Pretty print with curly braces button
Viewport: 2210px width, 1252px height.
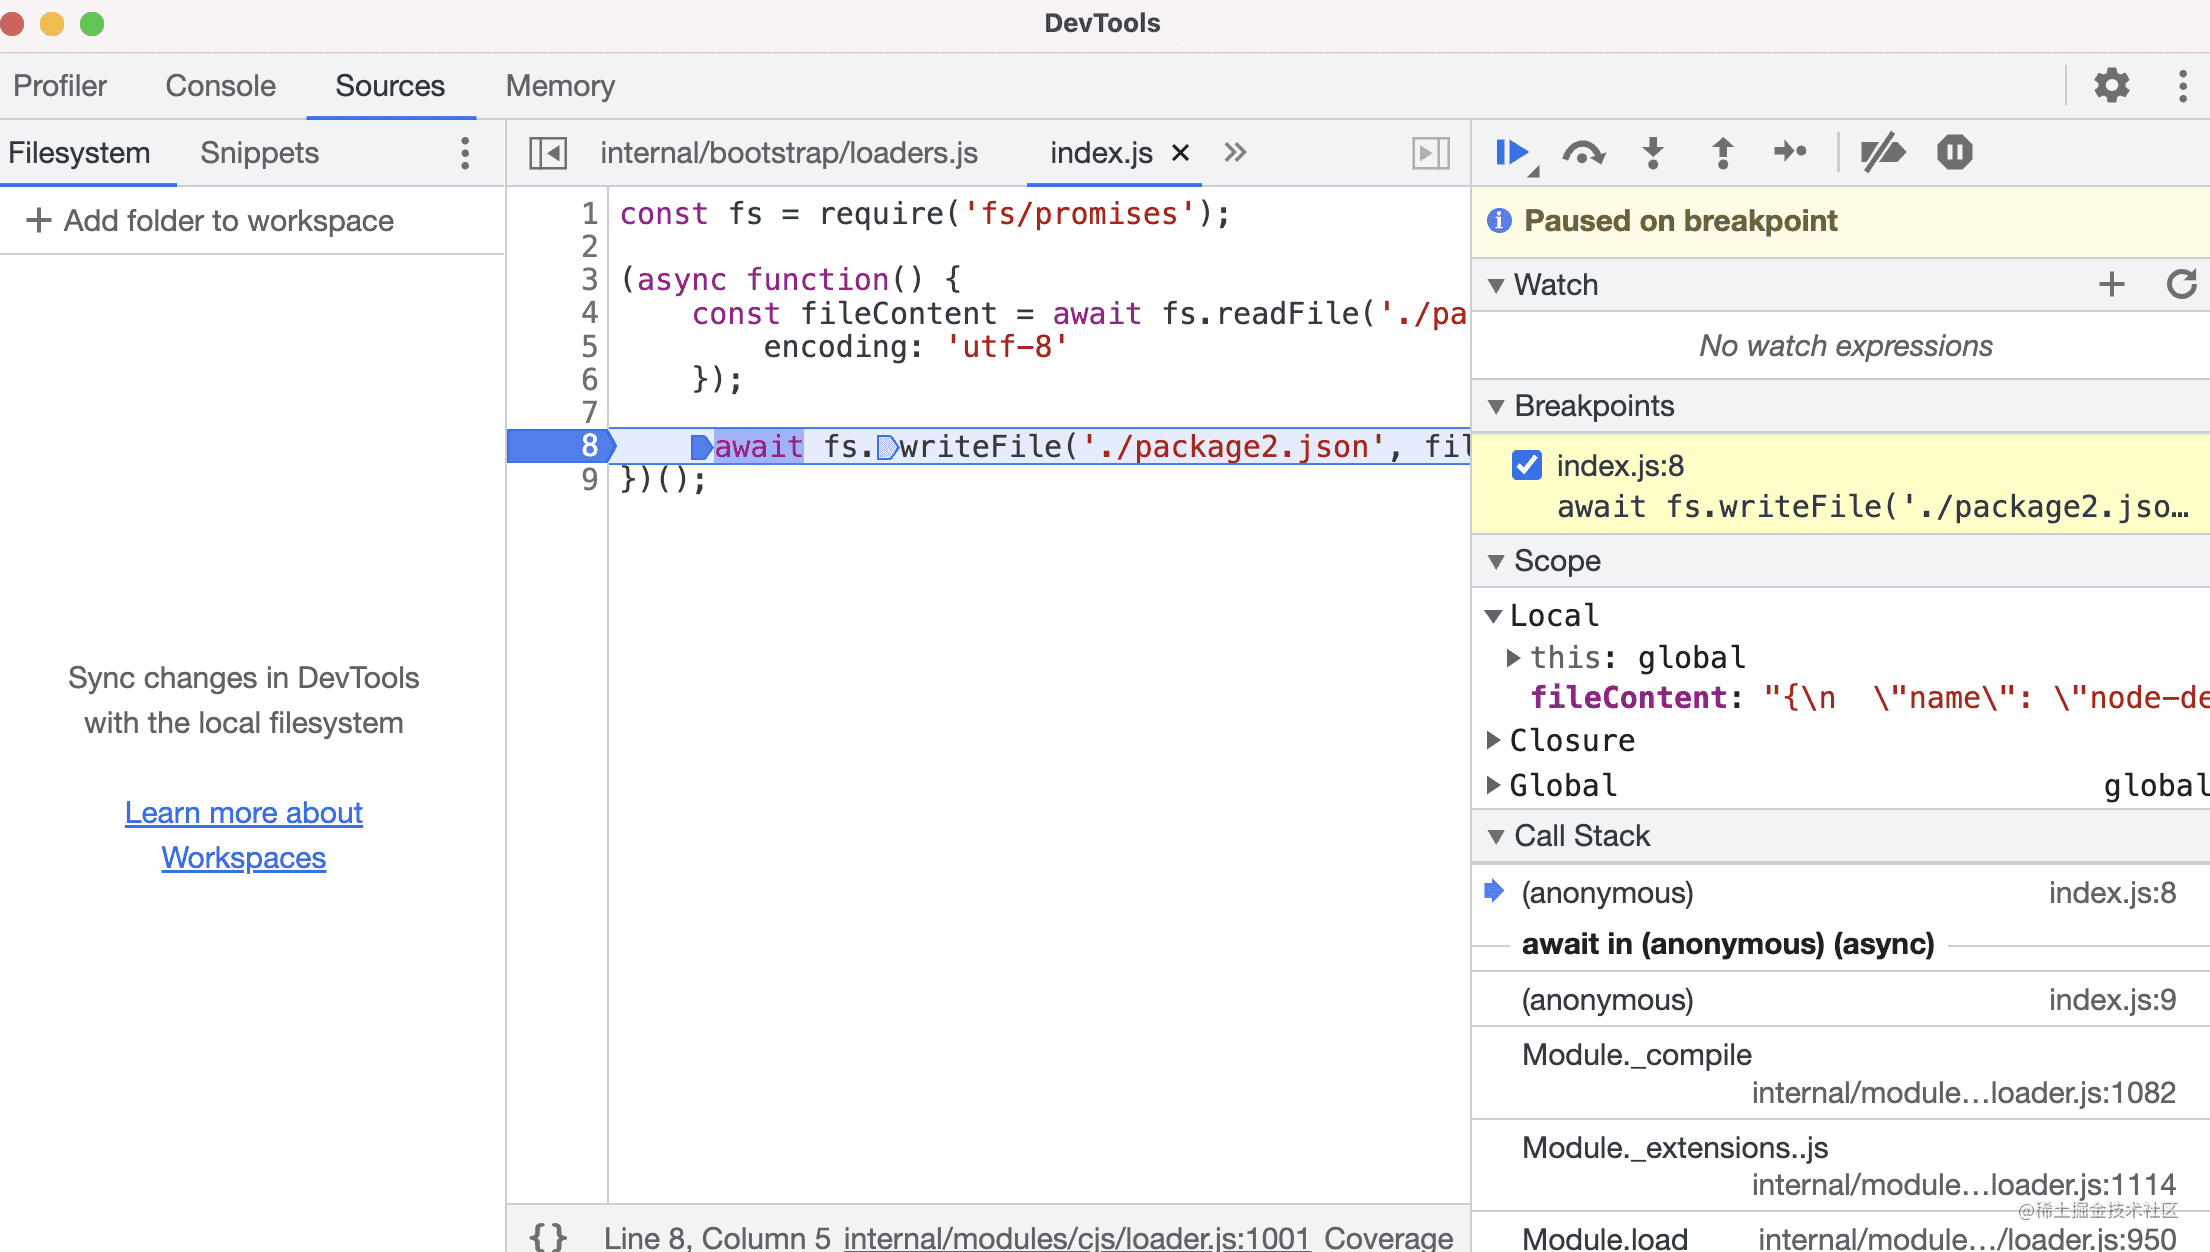(x=548, y=1236)
